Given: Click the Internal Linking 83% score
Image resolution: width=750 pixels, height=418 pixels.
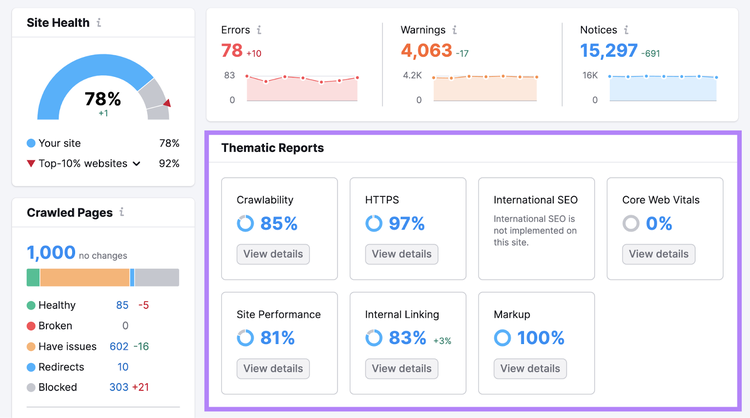Looking at the screenshot, I should coord(408,338).
